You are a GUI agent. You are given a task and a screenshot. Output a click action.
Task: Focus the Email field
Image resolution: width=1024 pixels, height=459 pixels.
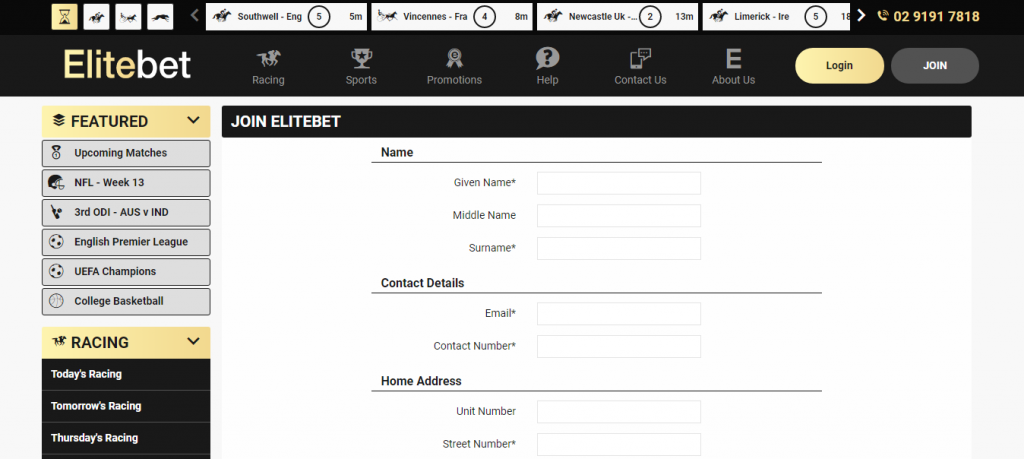coord(618,313)
